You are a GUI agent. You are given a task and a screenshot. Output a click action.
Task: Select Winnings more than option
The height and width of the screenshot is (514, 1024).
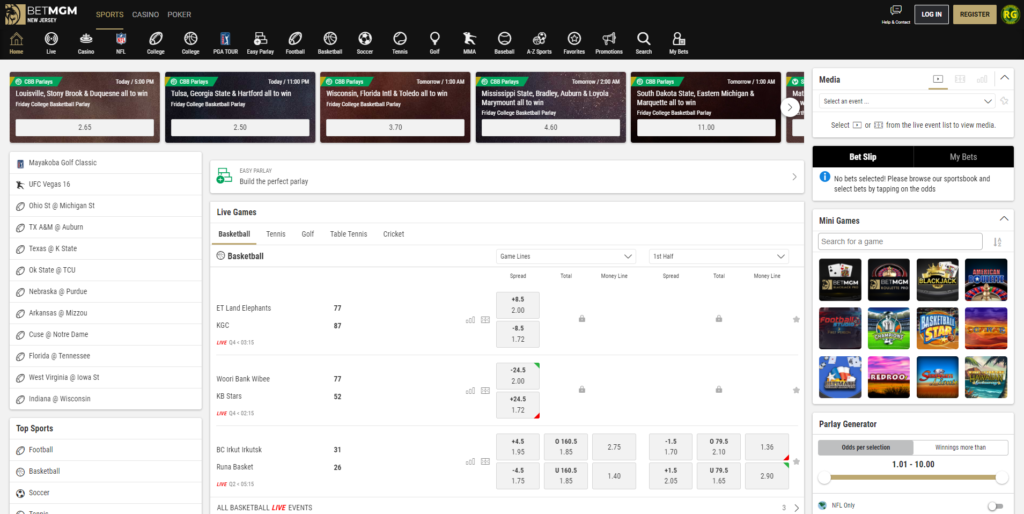(x=960, y=447)
